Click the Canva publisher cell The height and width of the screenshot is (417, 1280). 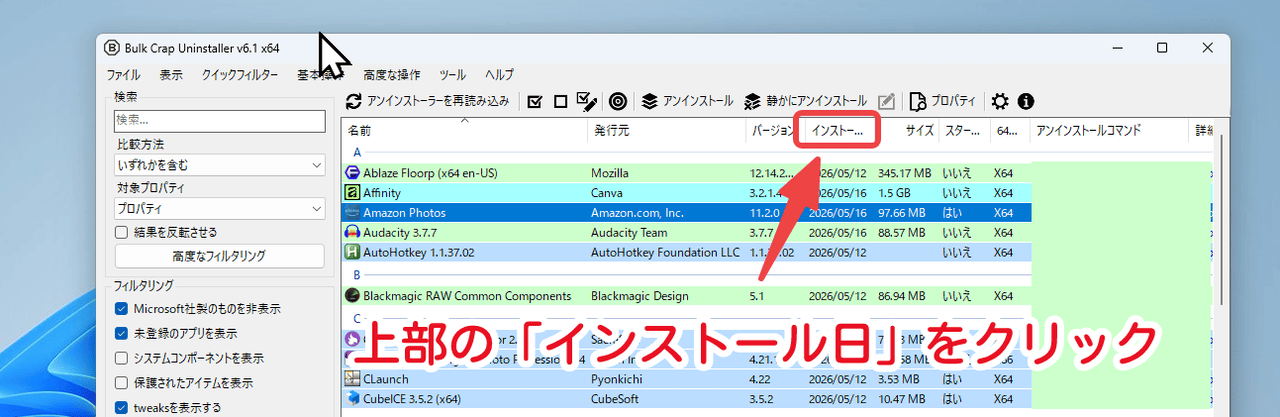pos(607,193)
